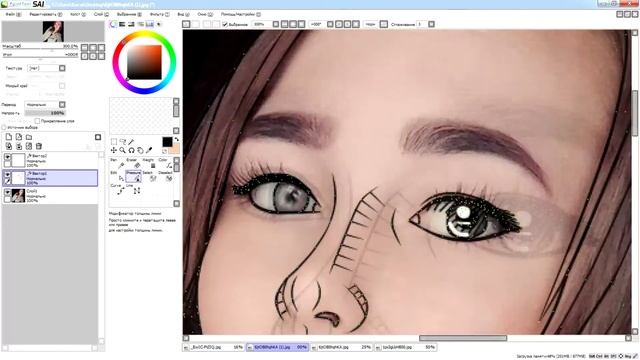Enable the Источник выбора checkbox
640x360 pixels.
(4, 127)
